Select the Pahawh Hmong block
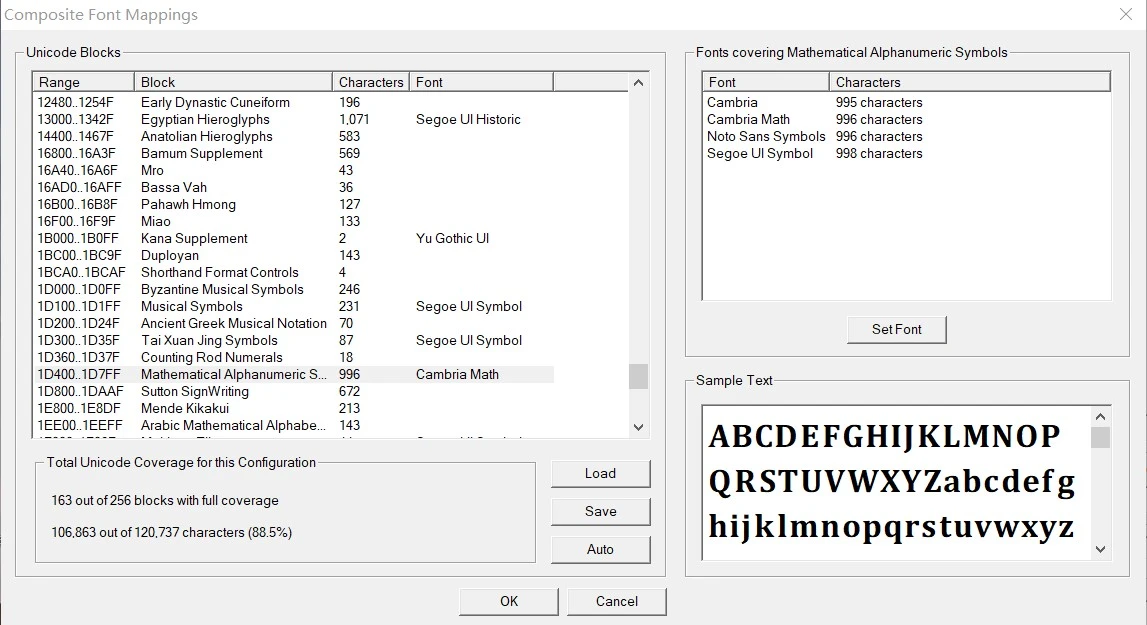The width and height of the screenshot is (1147, 625). pos(294,204)
